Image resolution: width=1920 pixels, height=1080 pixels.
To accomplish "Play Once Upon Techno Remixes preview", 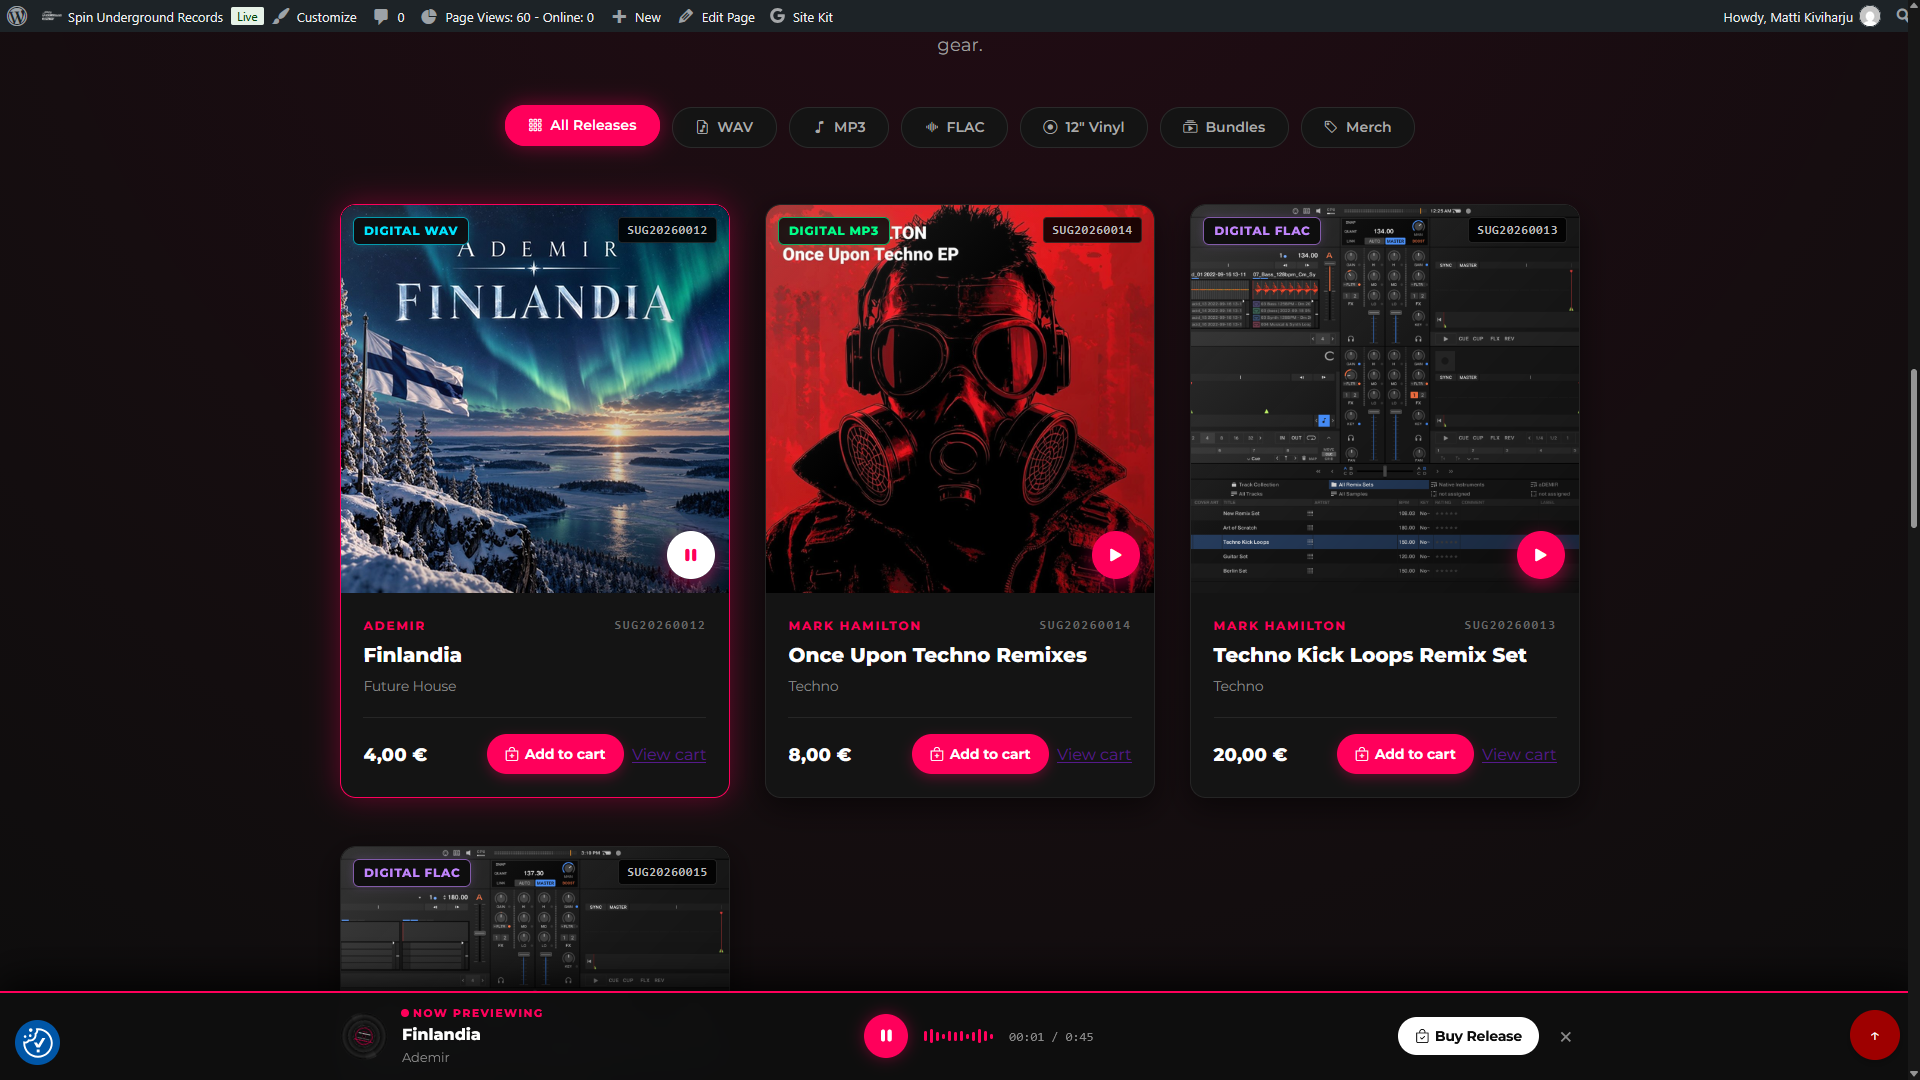I will coord(1116,555).
